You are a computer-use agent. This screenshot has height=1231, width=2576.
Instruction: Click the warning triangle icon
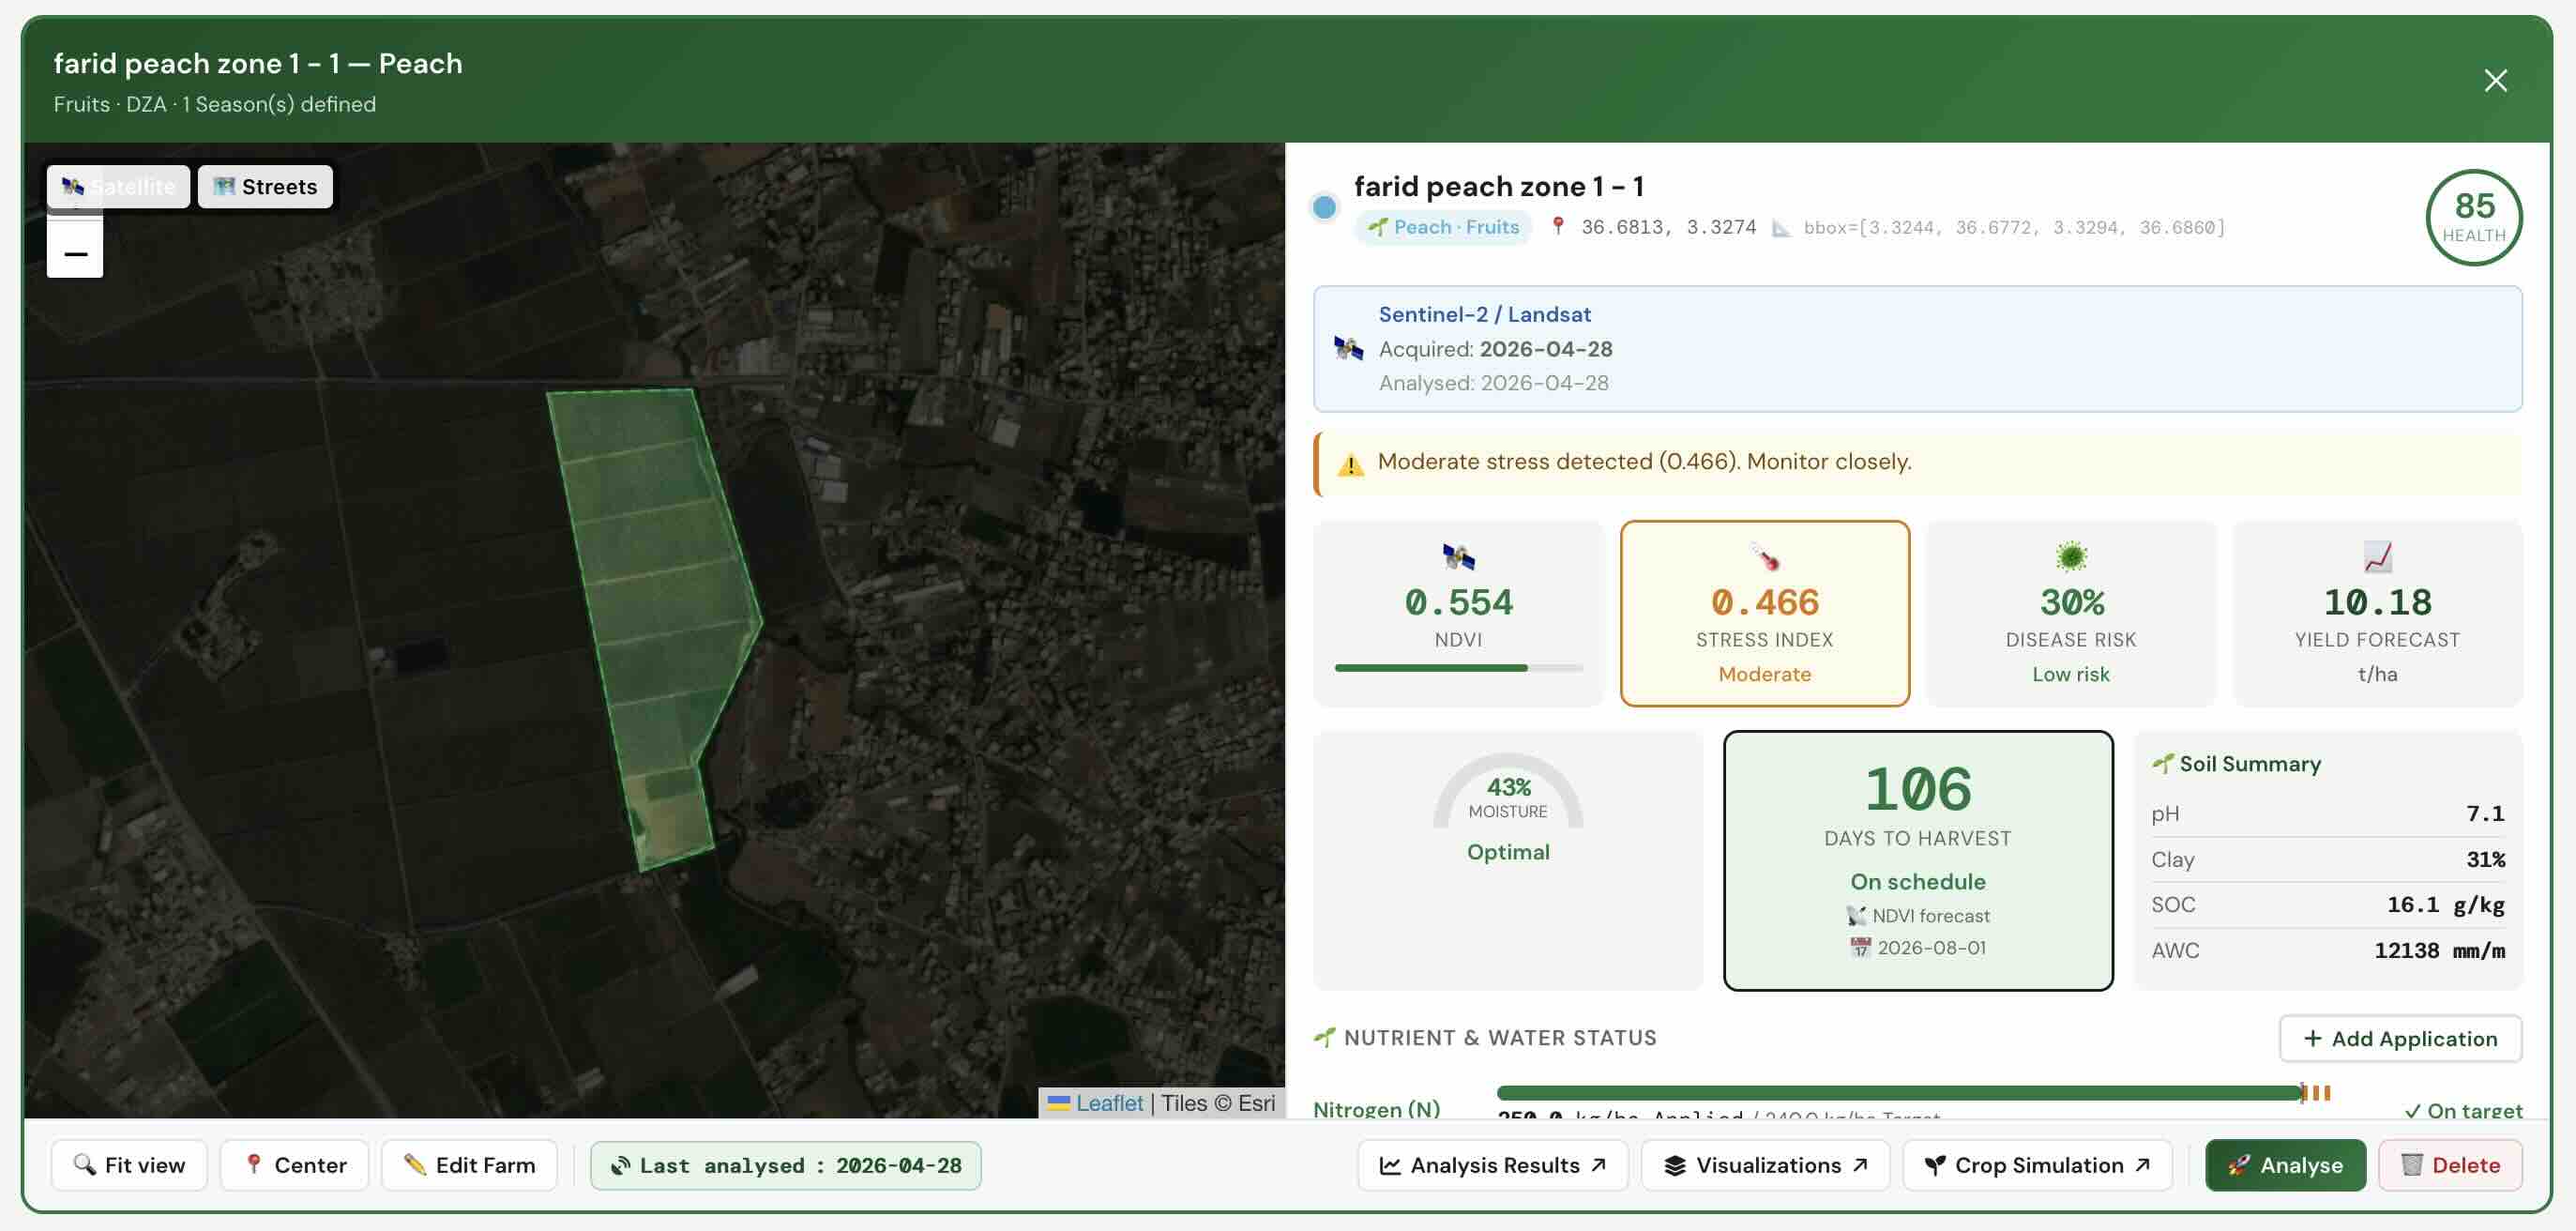coord(1350,464)
